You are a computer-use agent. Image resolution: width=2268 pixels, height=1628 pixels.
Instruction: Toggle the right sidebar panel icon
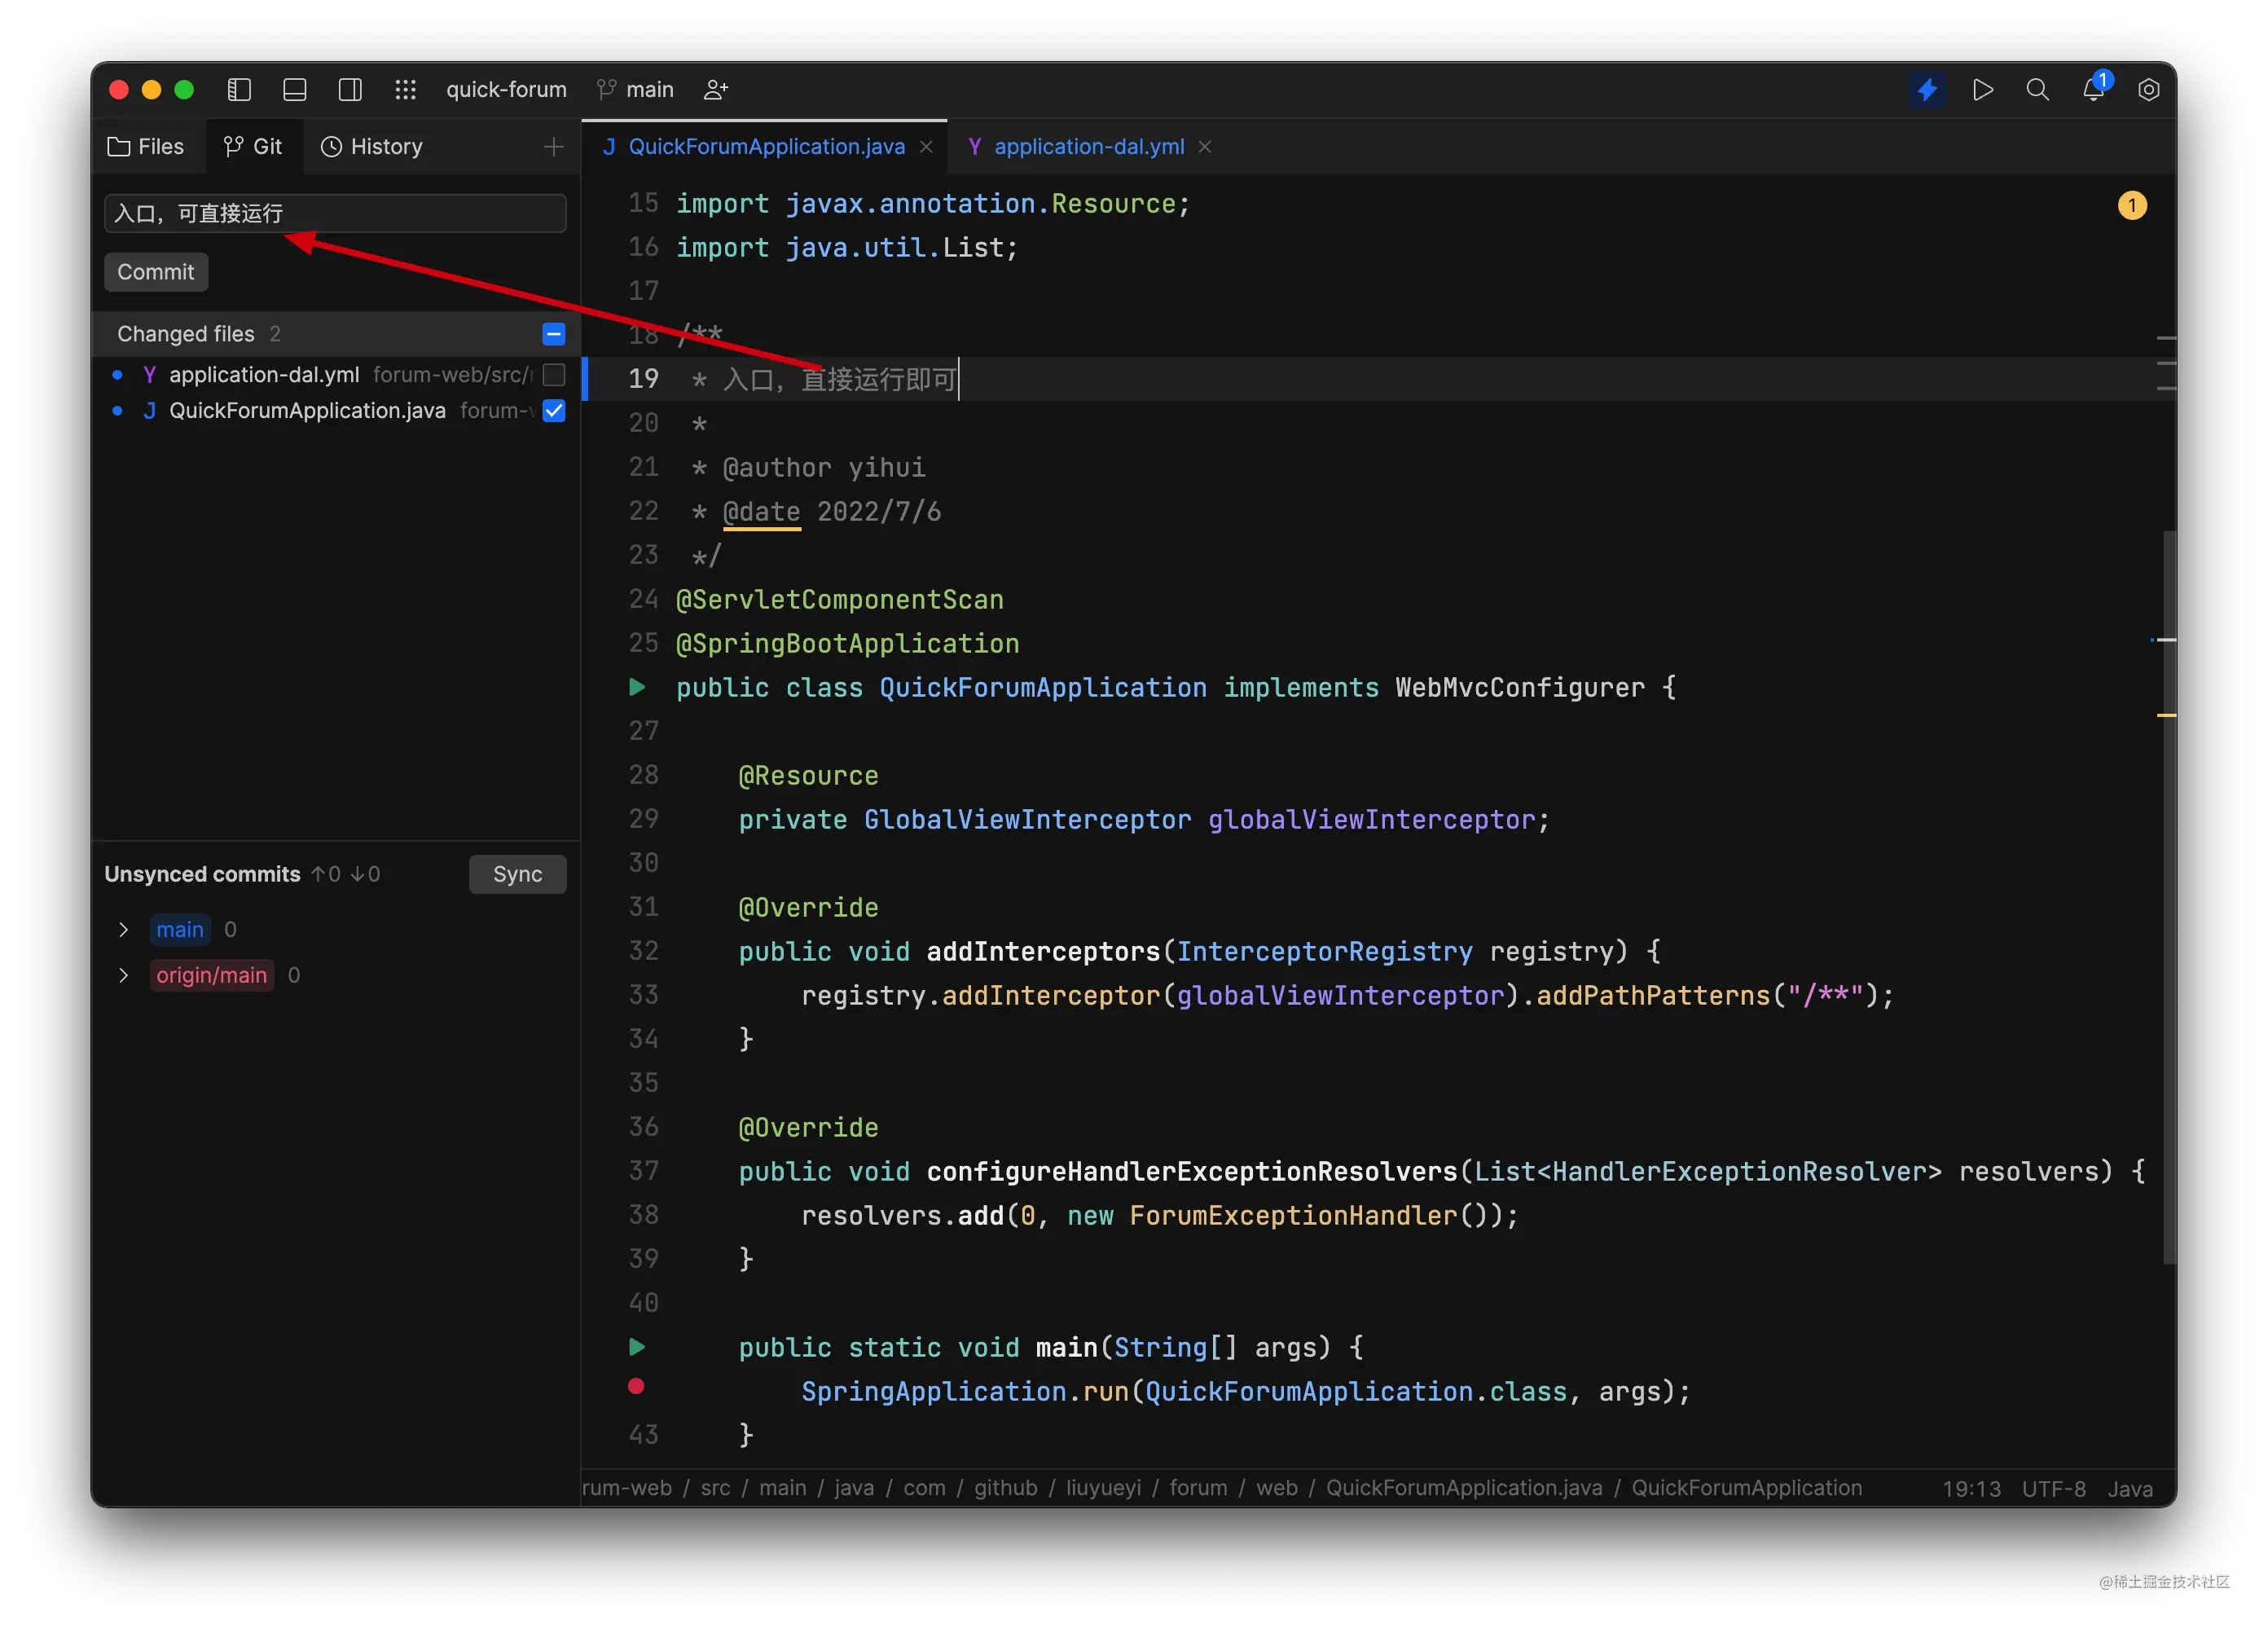(x=350, y=90)
